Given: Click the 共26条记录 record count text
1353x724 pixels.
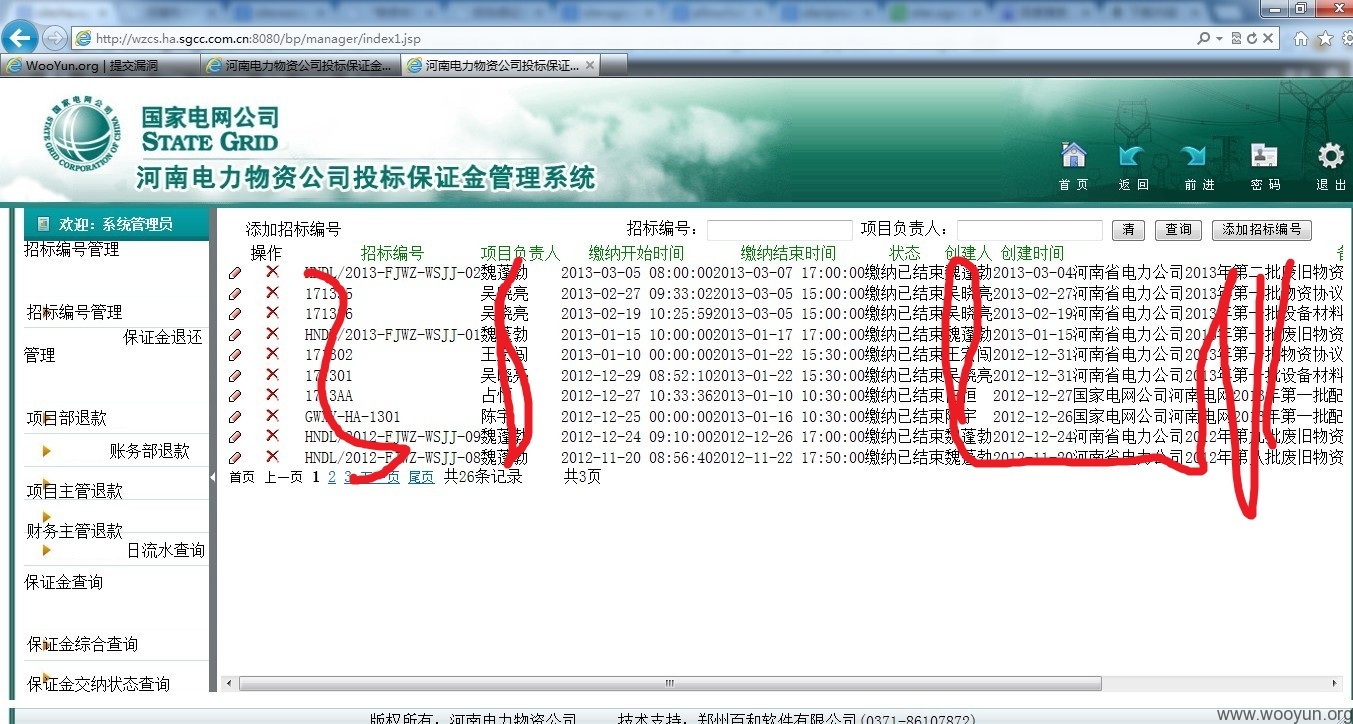Looking at the screenshot, I should tap(483, 477).
